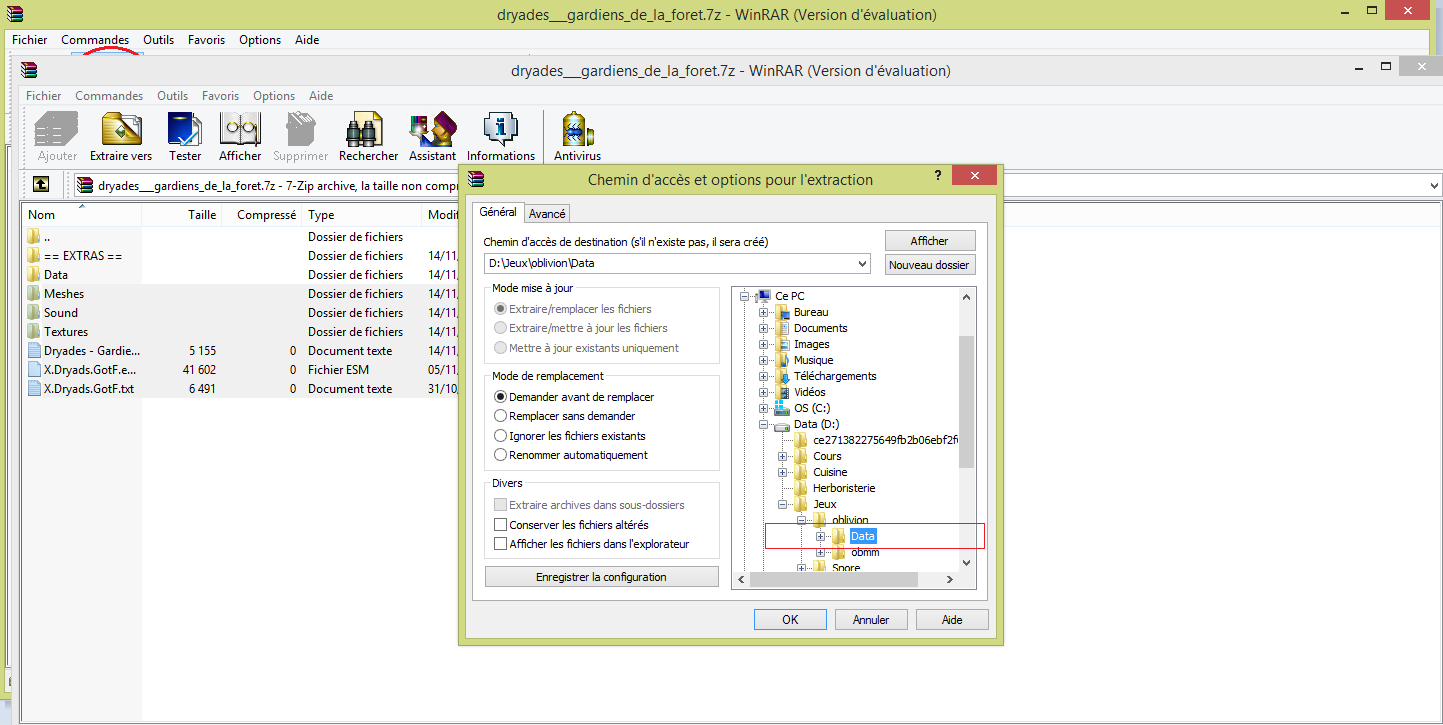This screenshot has width=1443, height=725.
Task: Click the tree scroll down arrow
Action: [x=966, y=563]
